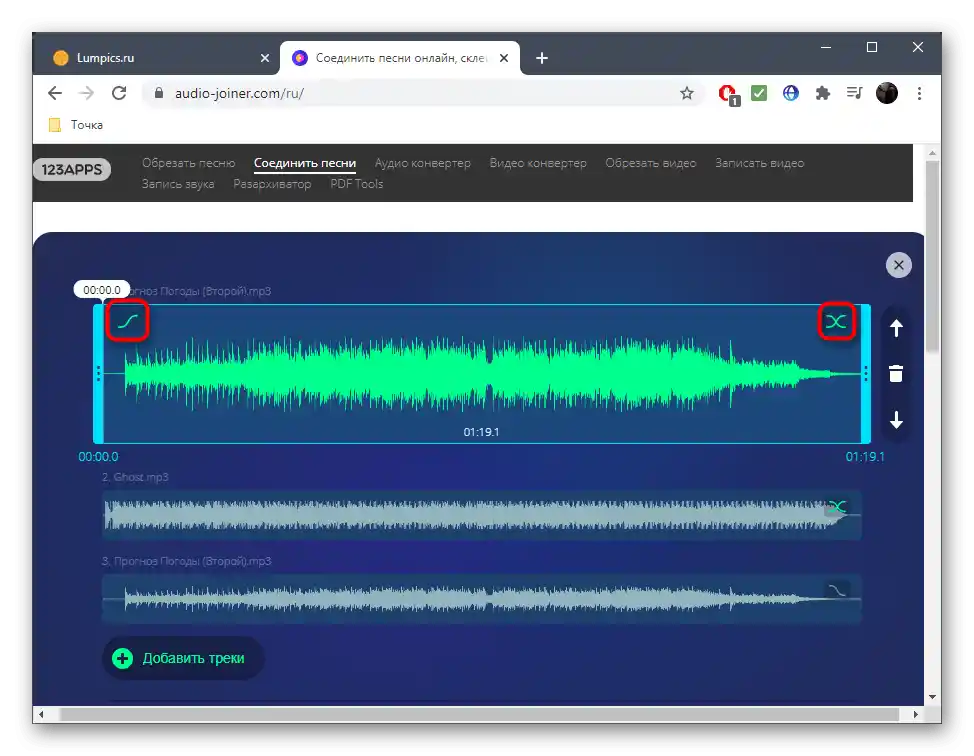
Task: Open Запись звука tool
Action: pyautogui.click(x=178, y=184)
